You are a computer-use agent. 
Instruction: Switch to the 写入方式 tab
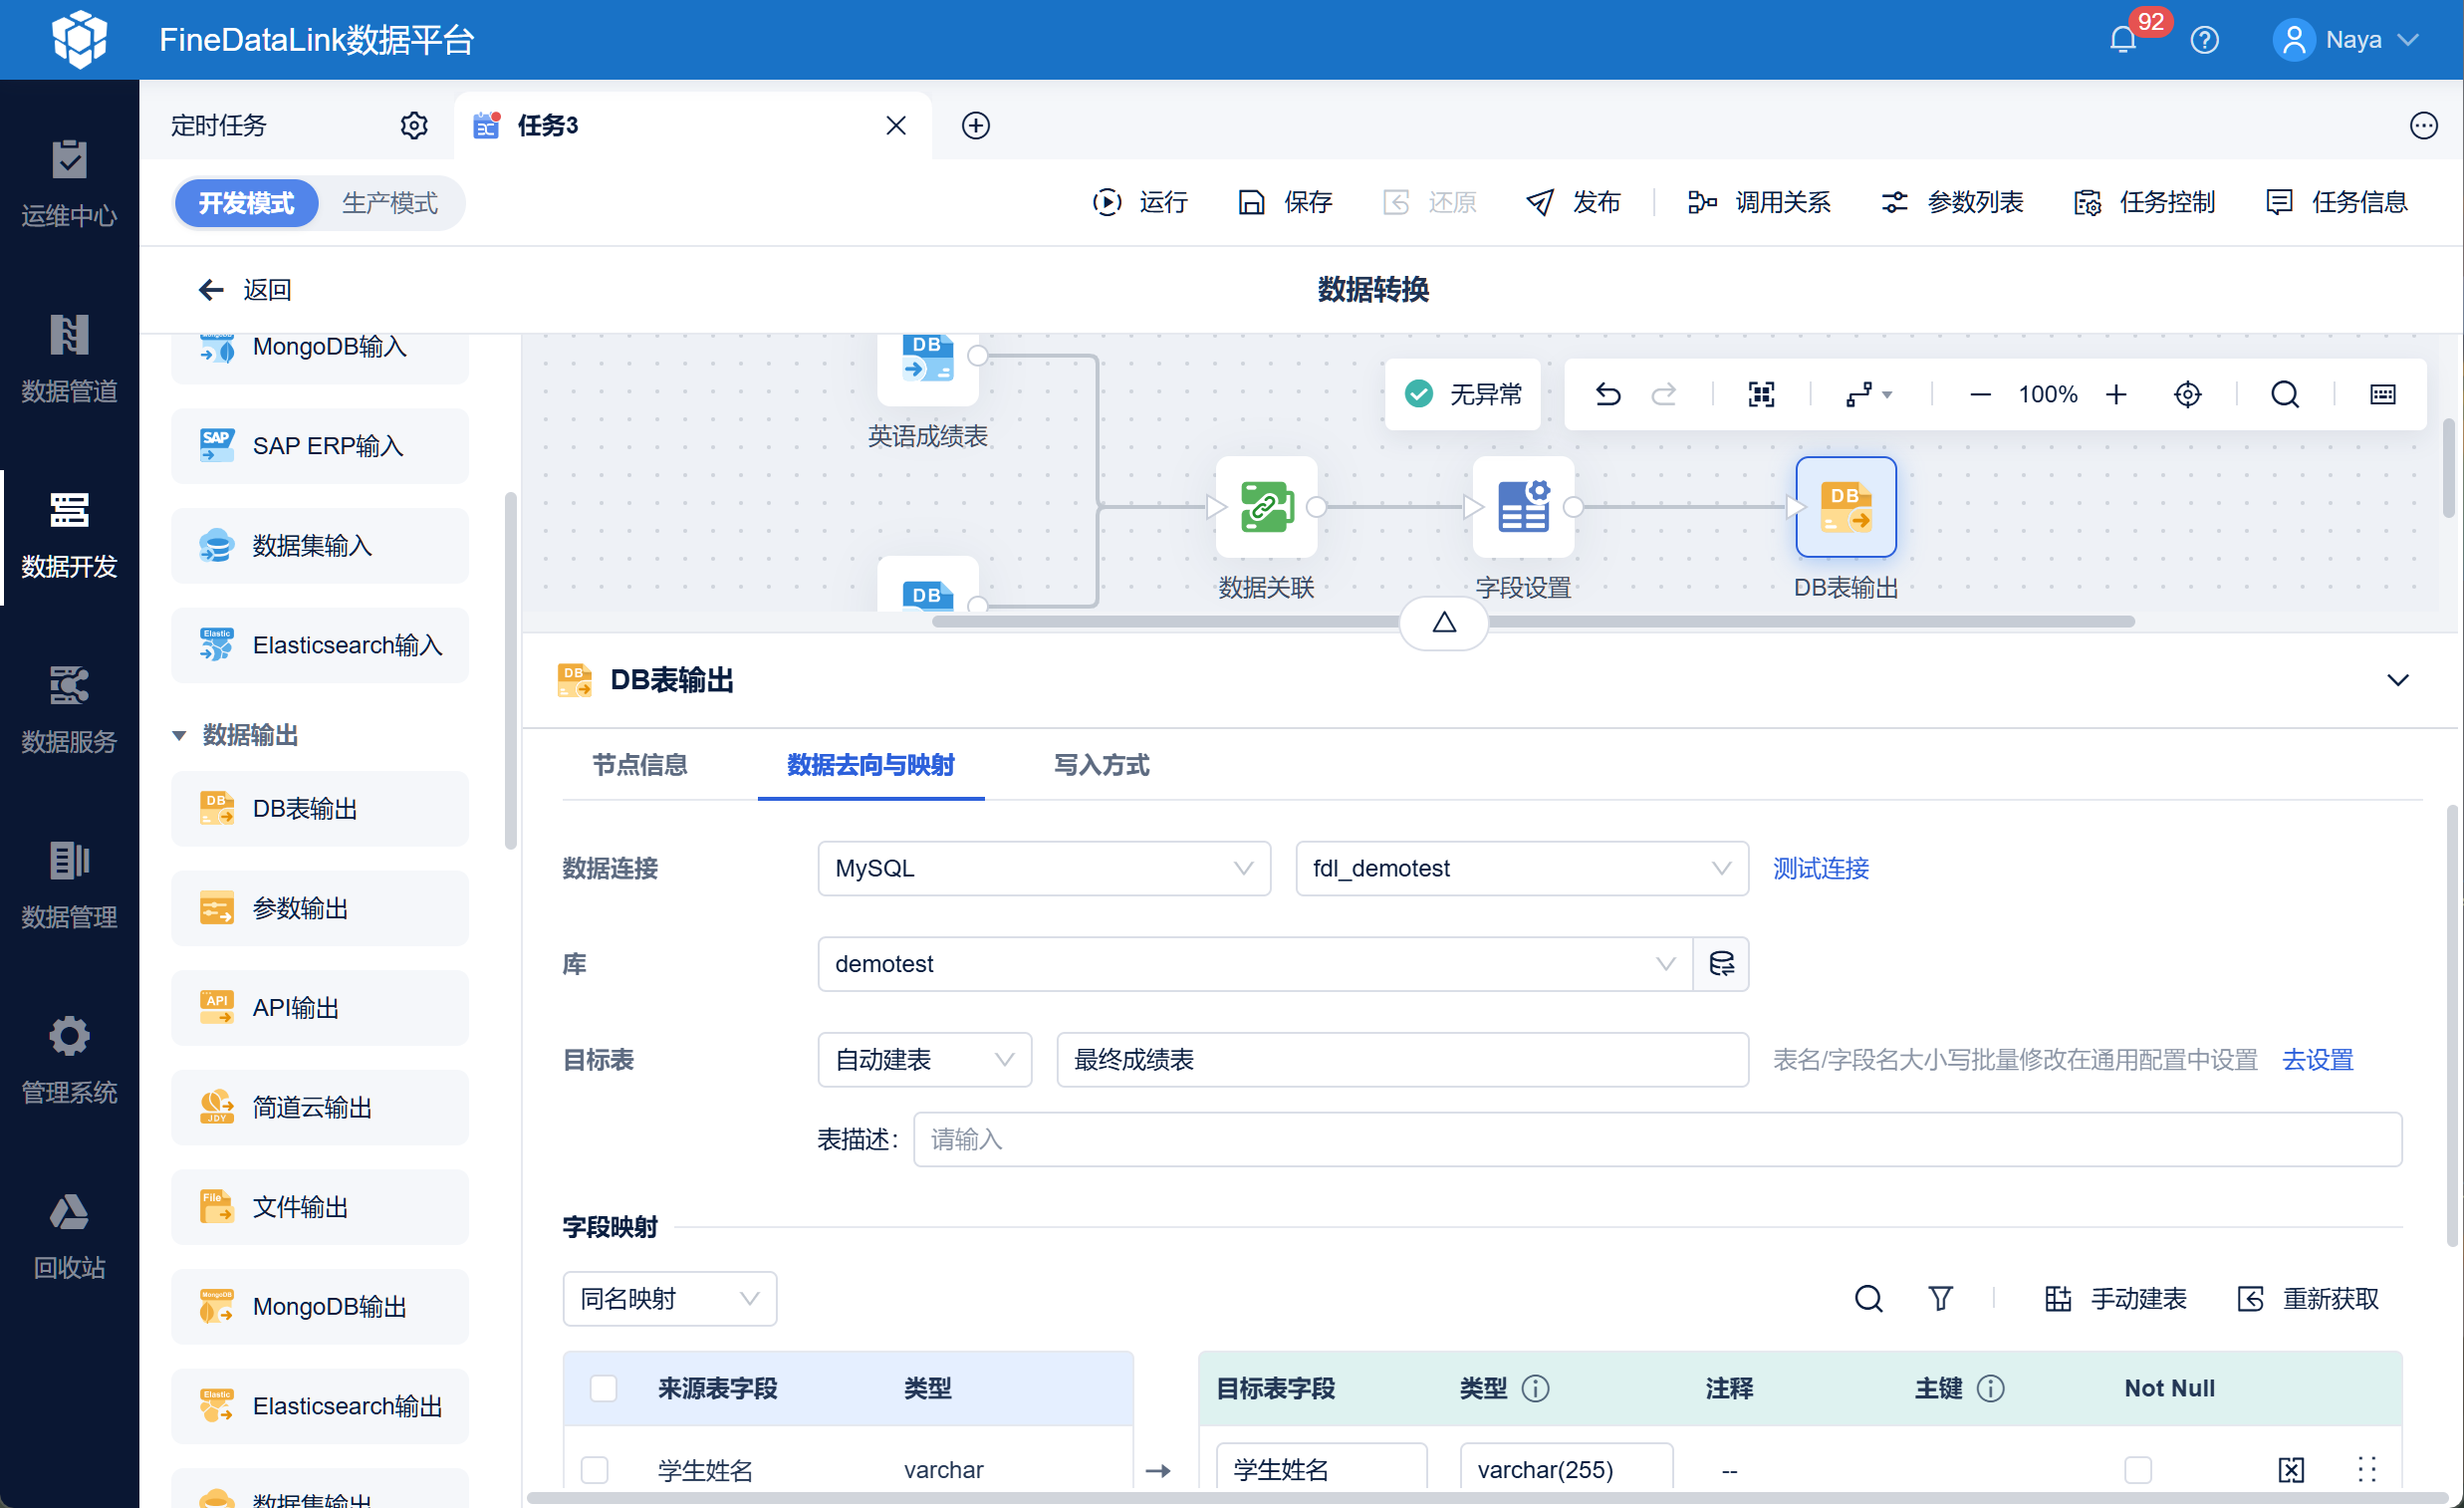(x=1101, y=765)
